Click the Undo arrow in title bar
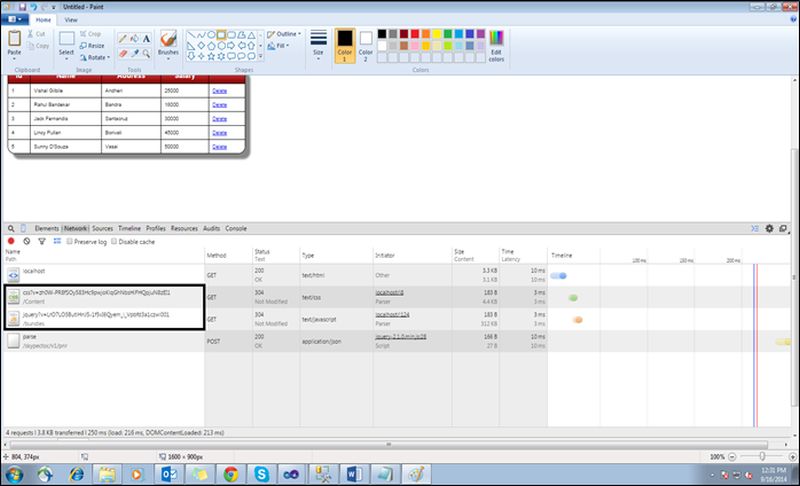The height and width of the screenshot is (486, 800). pyautogui.click(x=34, y=7)
